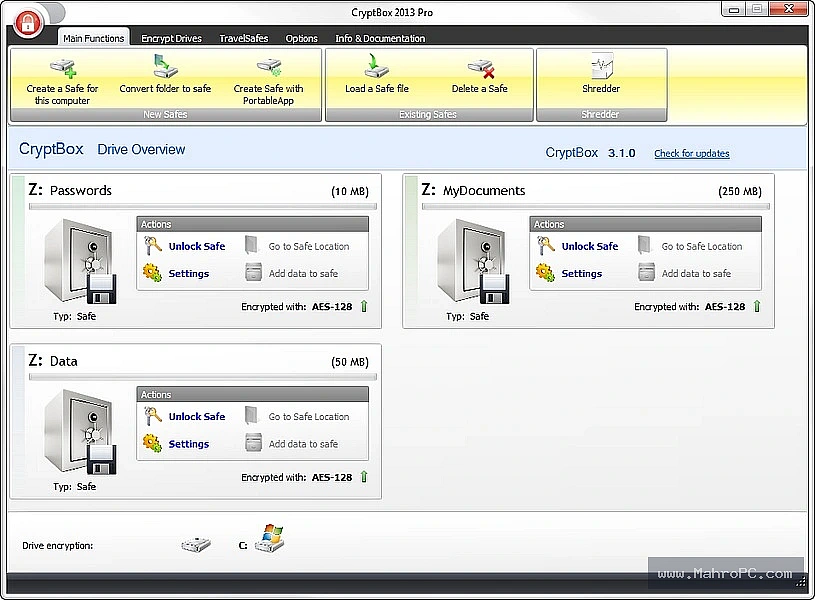815x600 pixels.
Task: Select the Windows C: drive icon
Action: point(270,538)
